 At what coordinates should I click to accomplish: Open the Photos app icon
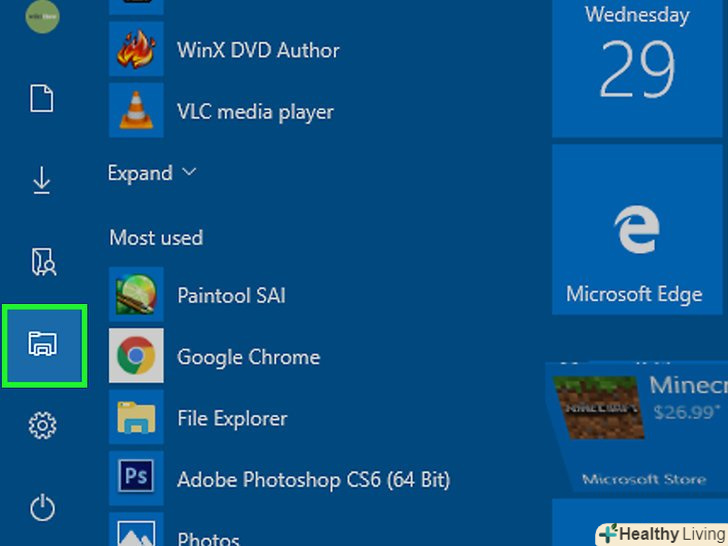[x=136, y=530]
